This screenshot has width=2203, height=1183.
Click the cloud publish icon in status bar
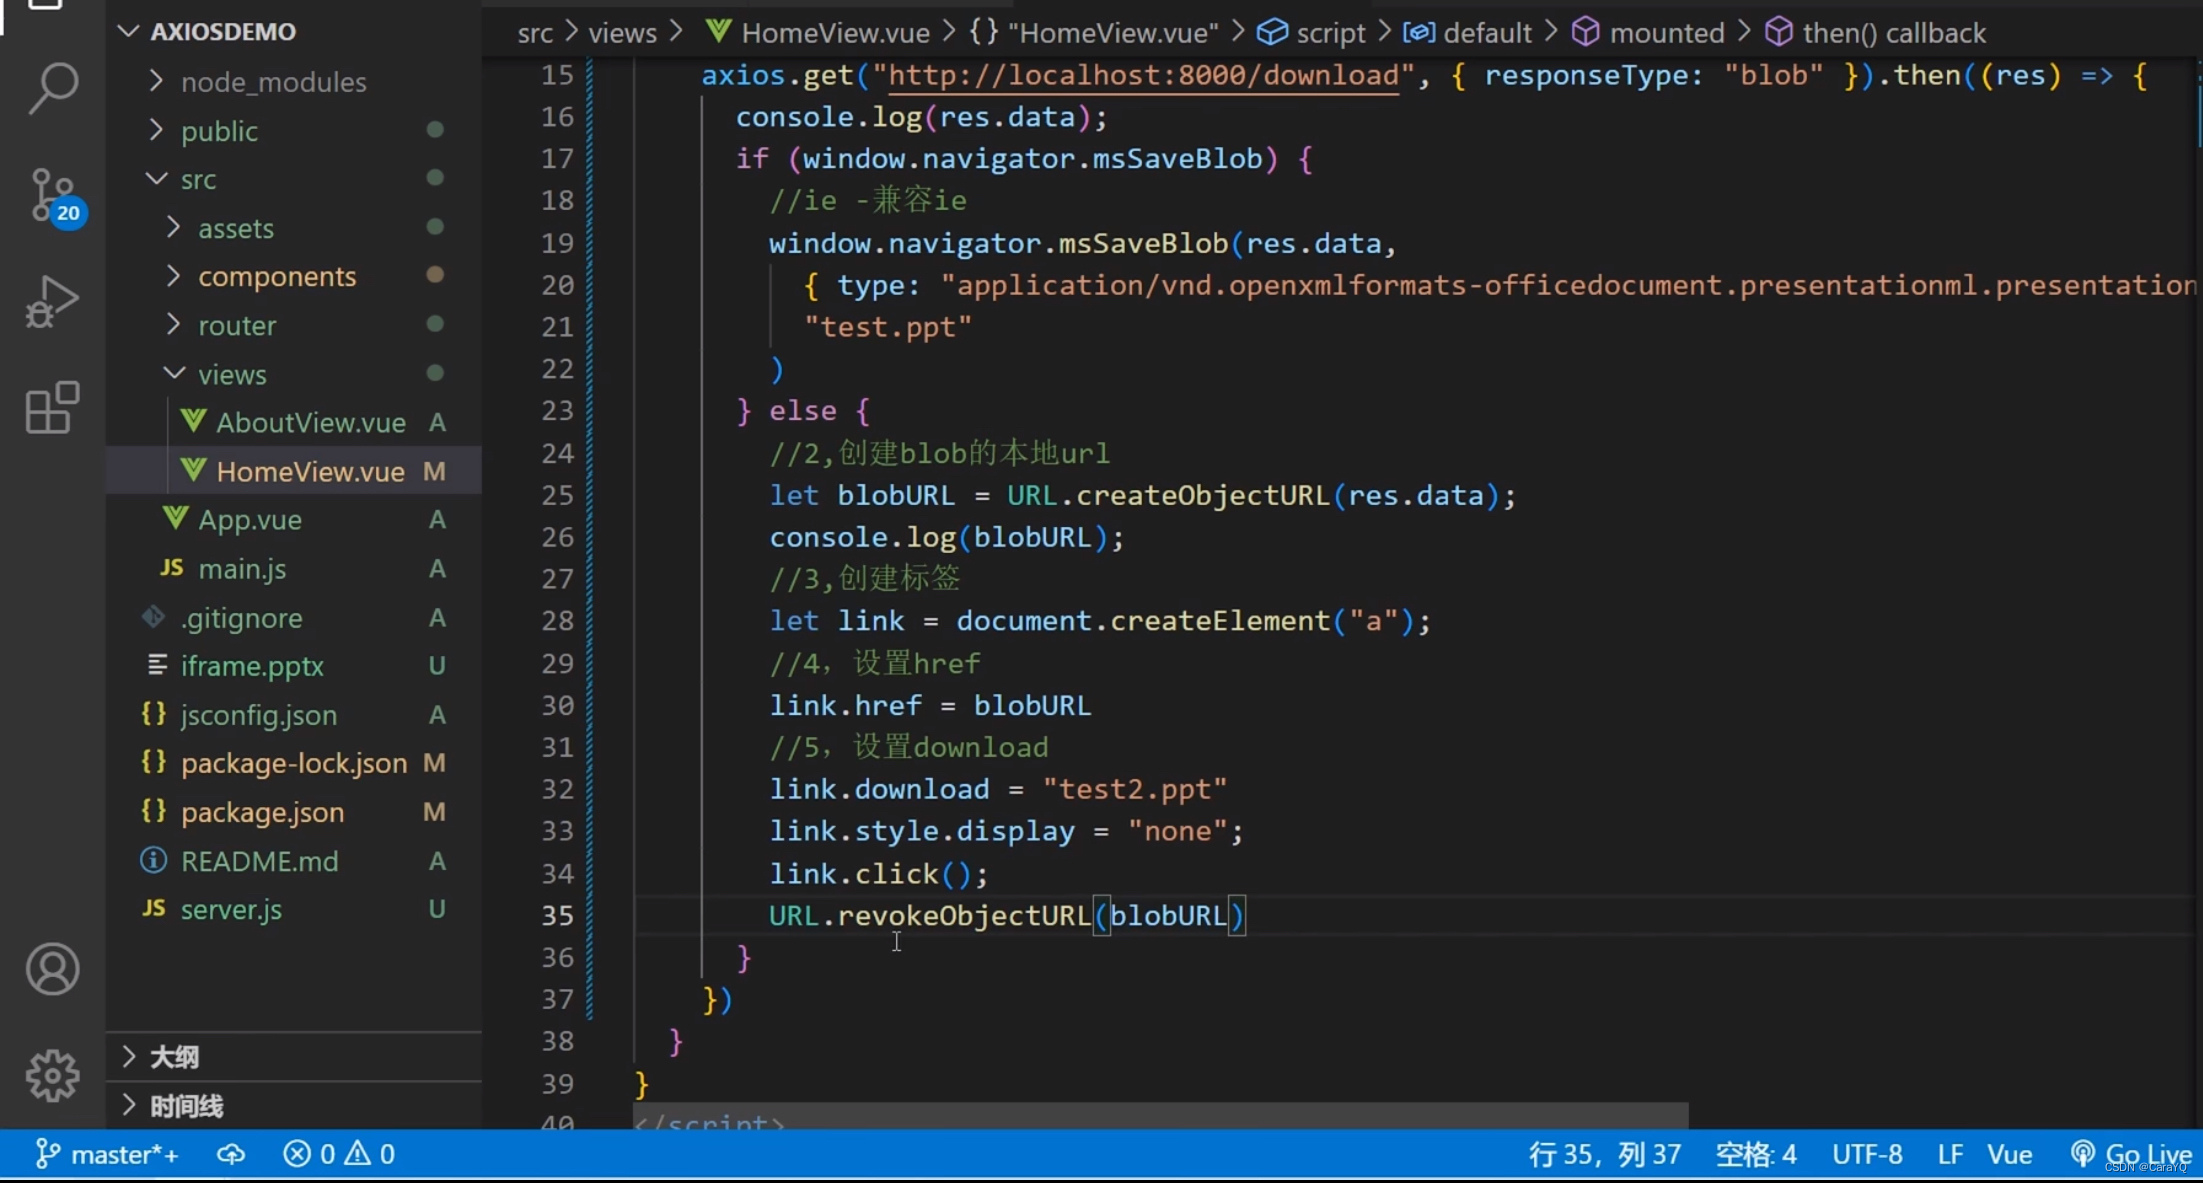point(231,1155)
